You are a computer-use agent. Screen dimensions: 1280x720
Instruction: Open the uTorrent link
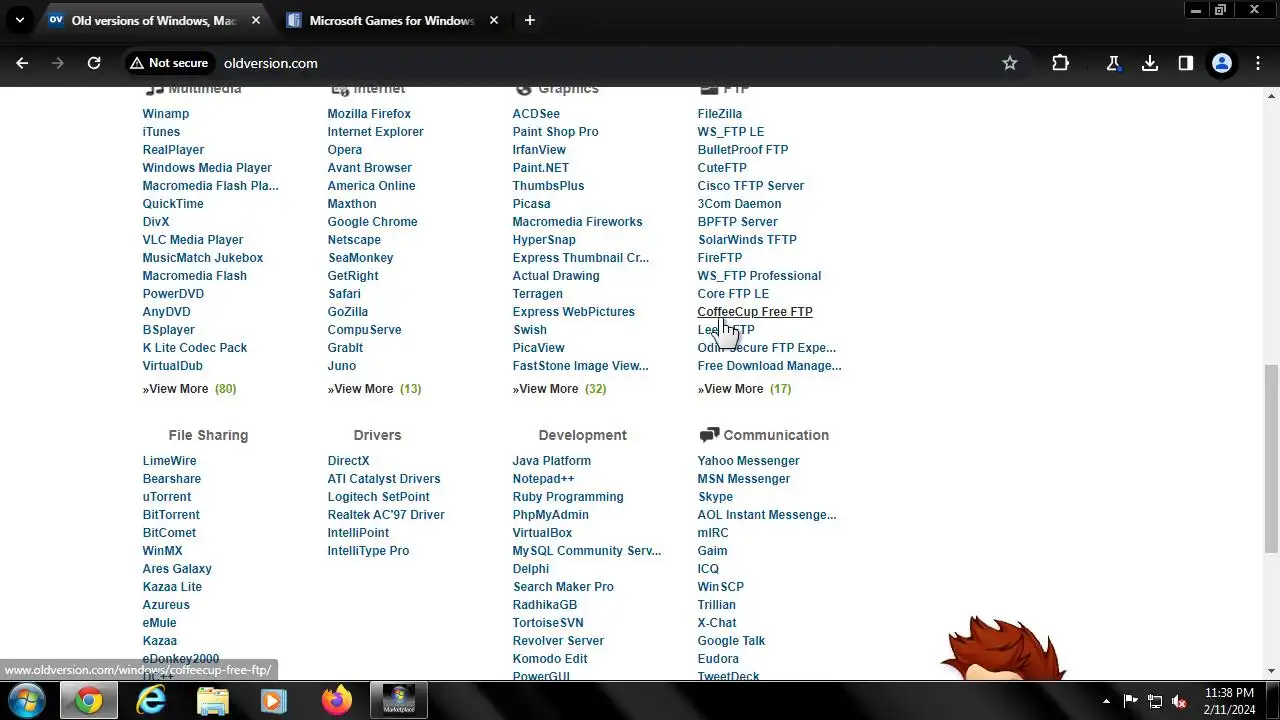[166, 497]
